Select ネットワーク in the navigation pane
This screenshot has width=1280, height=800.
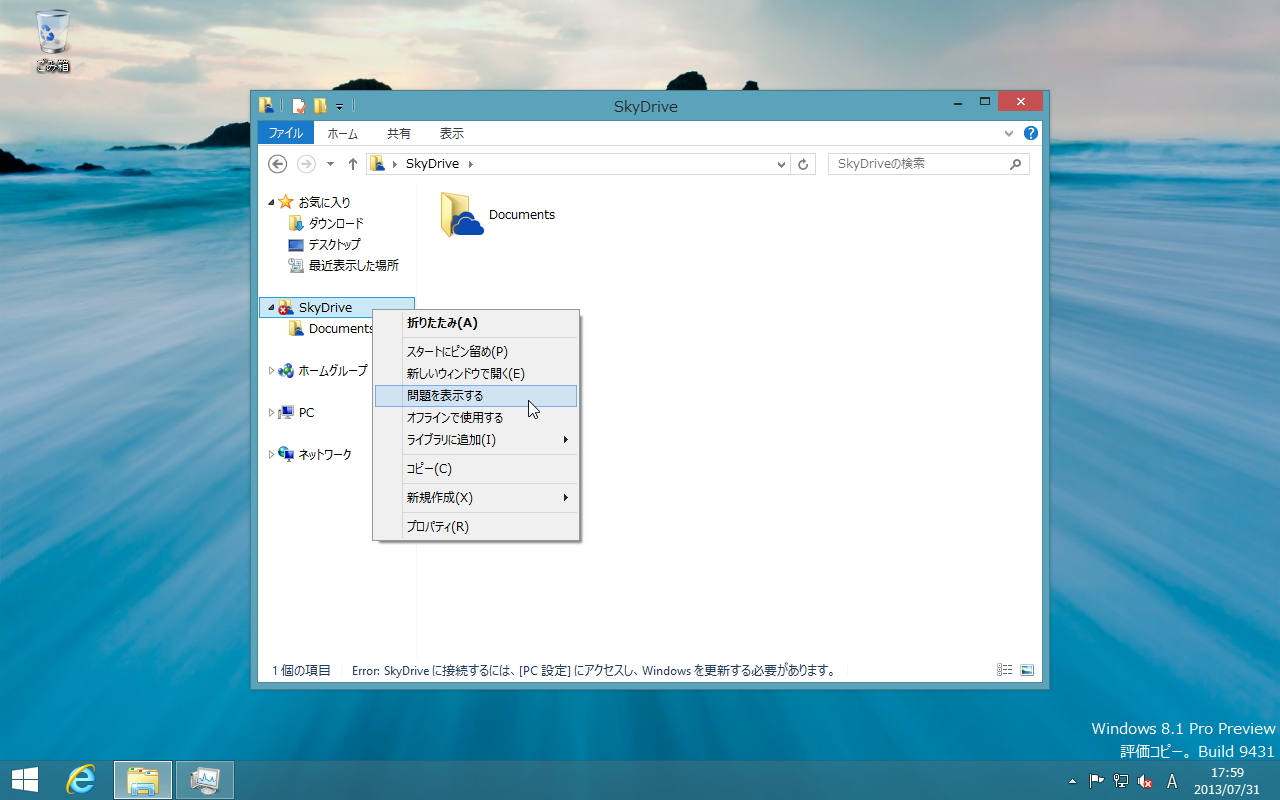pos(325,454)
